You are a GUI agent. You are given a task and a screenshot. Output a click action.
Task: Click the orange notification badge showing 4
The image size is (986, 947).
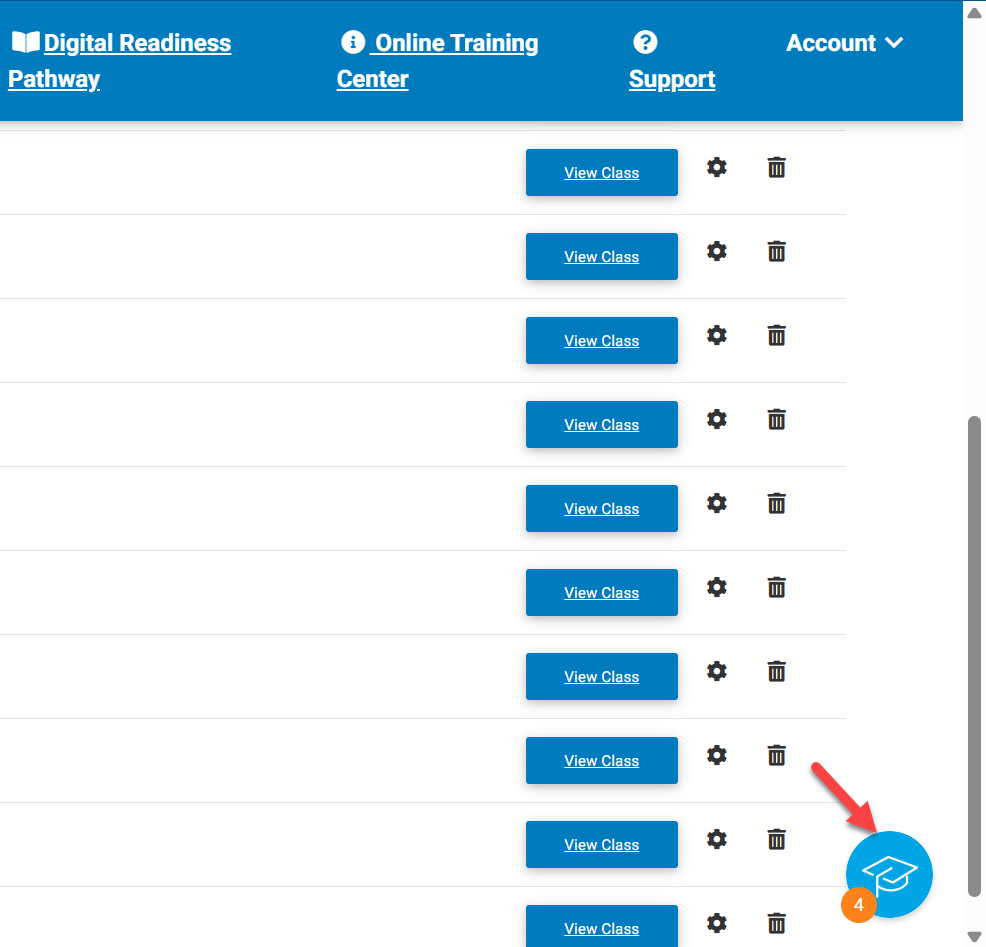point(858,905)
